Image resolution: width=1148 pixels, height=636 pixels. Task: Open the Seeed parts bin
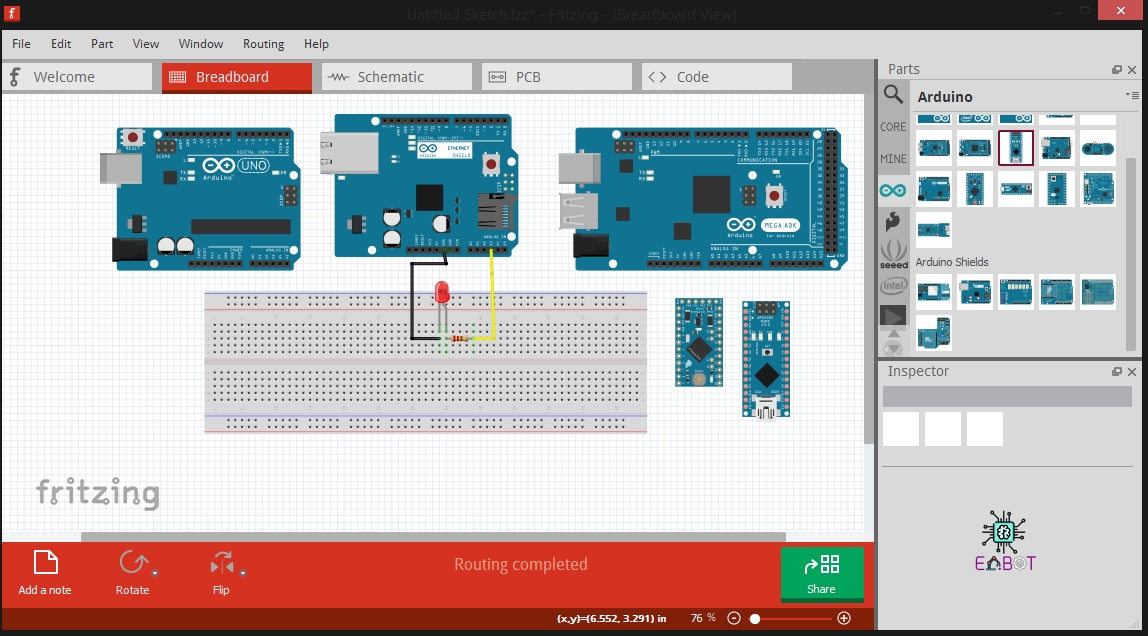(893, 254)
